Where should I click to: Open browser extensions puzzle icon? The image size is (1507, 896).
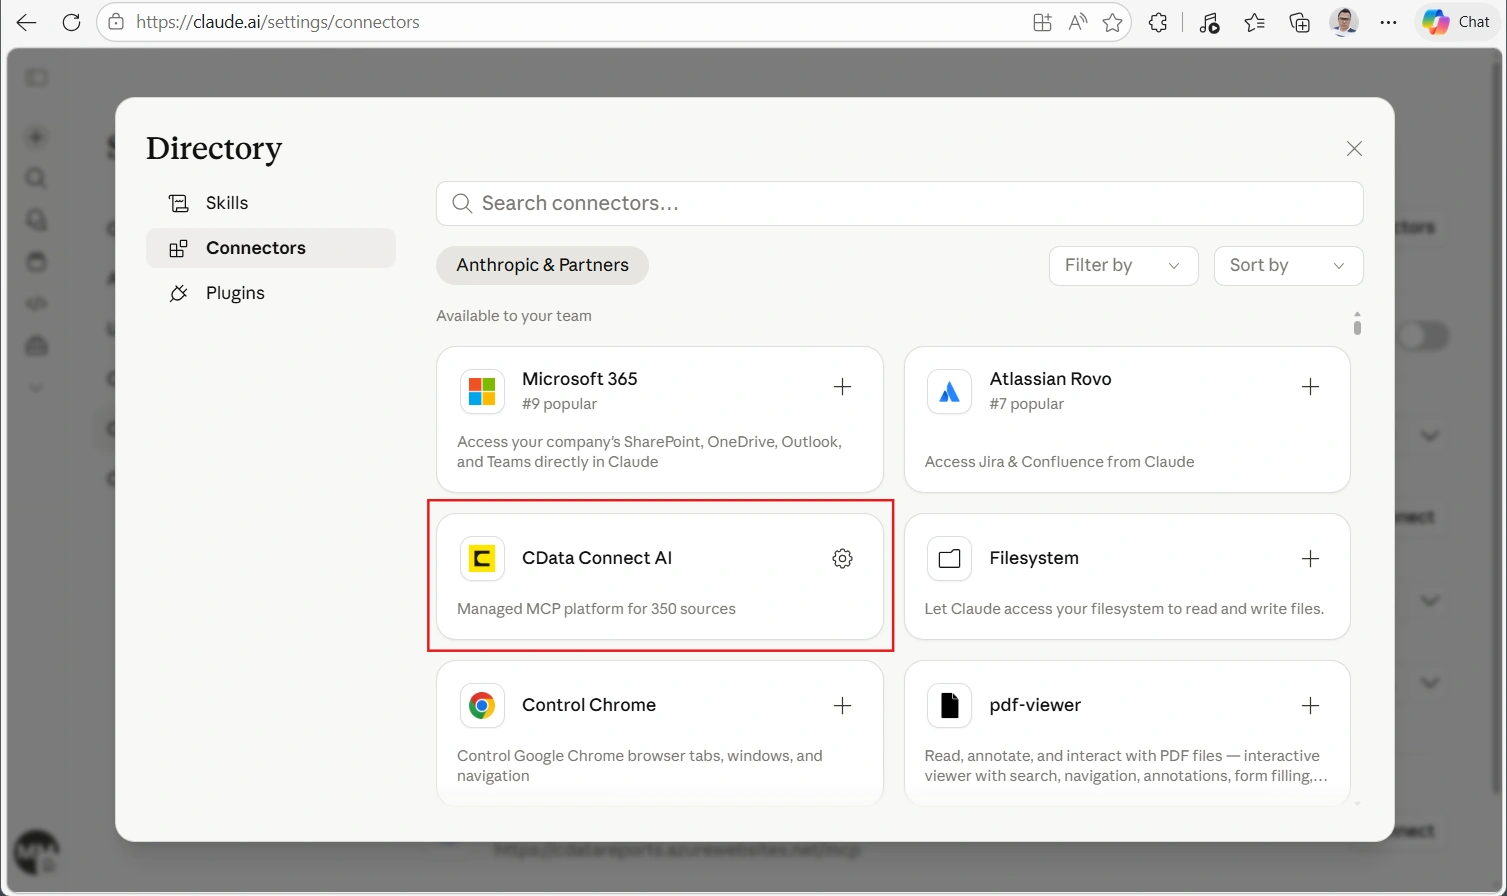click(1158, 22)
